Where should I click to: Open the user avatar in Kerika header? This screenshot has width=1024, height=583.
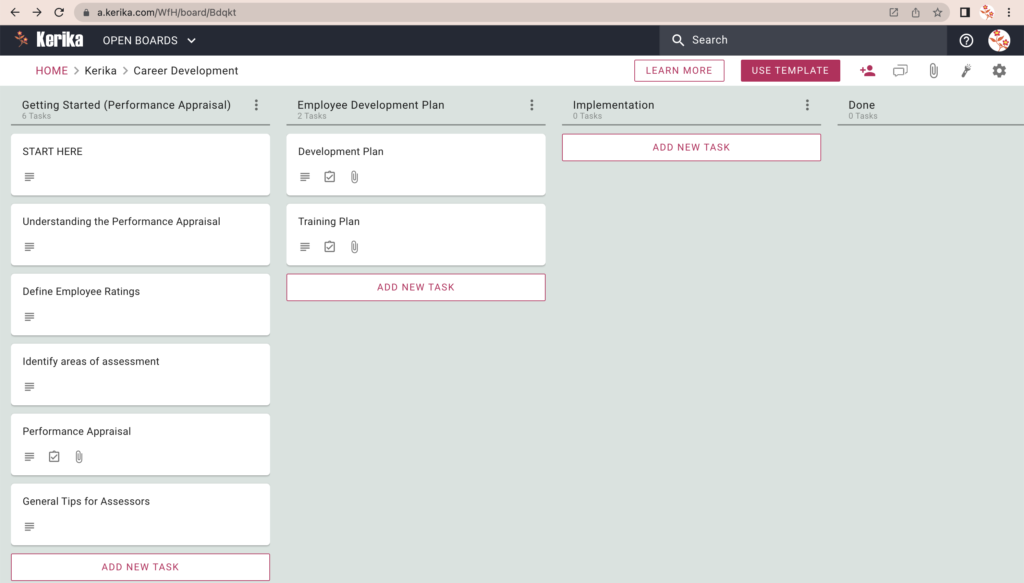point(999,40)
